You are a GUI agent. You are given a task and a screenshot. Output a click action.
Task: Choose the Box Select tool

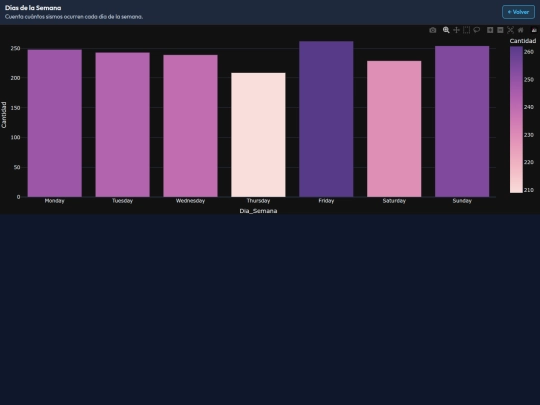tap(466, 30)
